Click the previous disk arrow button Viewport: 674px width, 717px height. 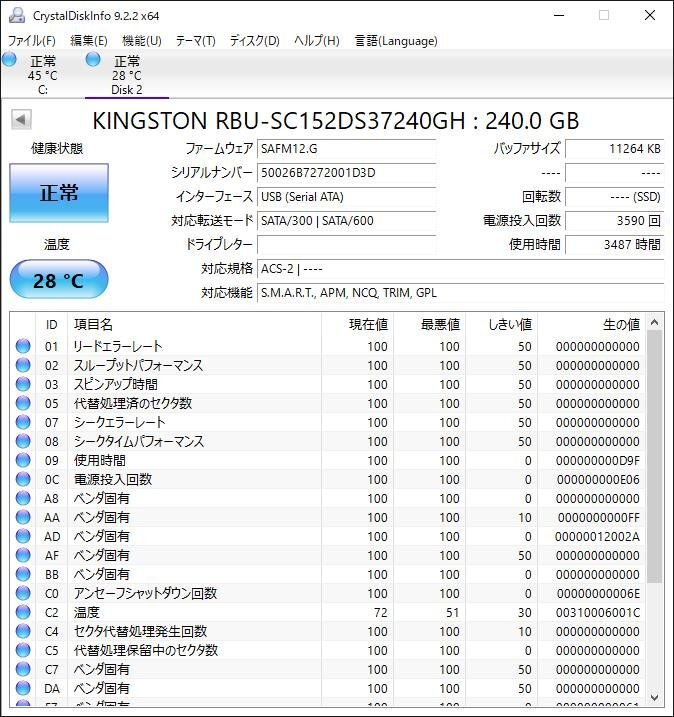21,120
